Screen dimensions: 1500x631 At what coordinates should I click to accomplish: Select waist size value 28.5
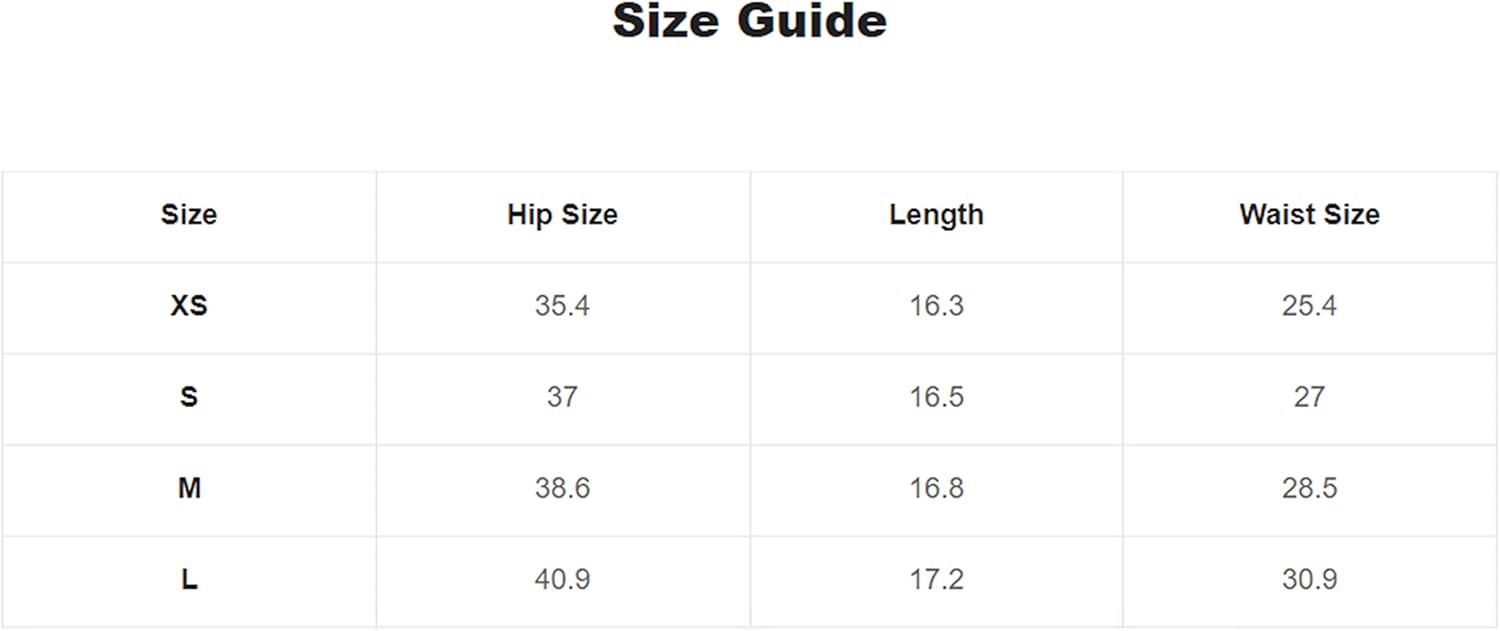coord(1309,488)
